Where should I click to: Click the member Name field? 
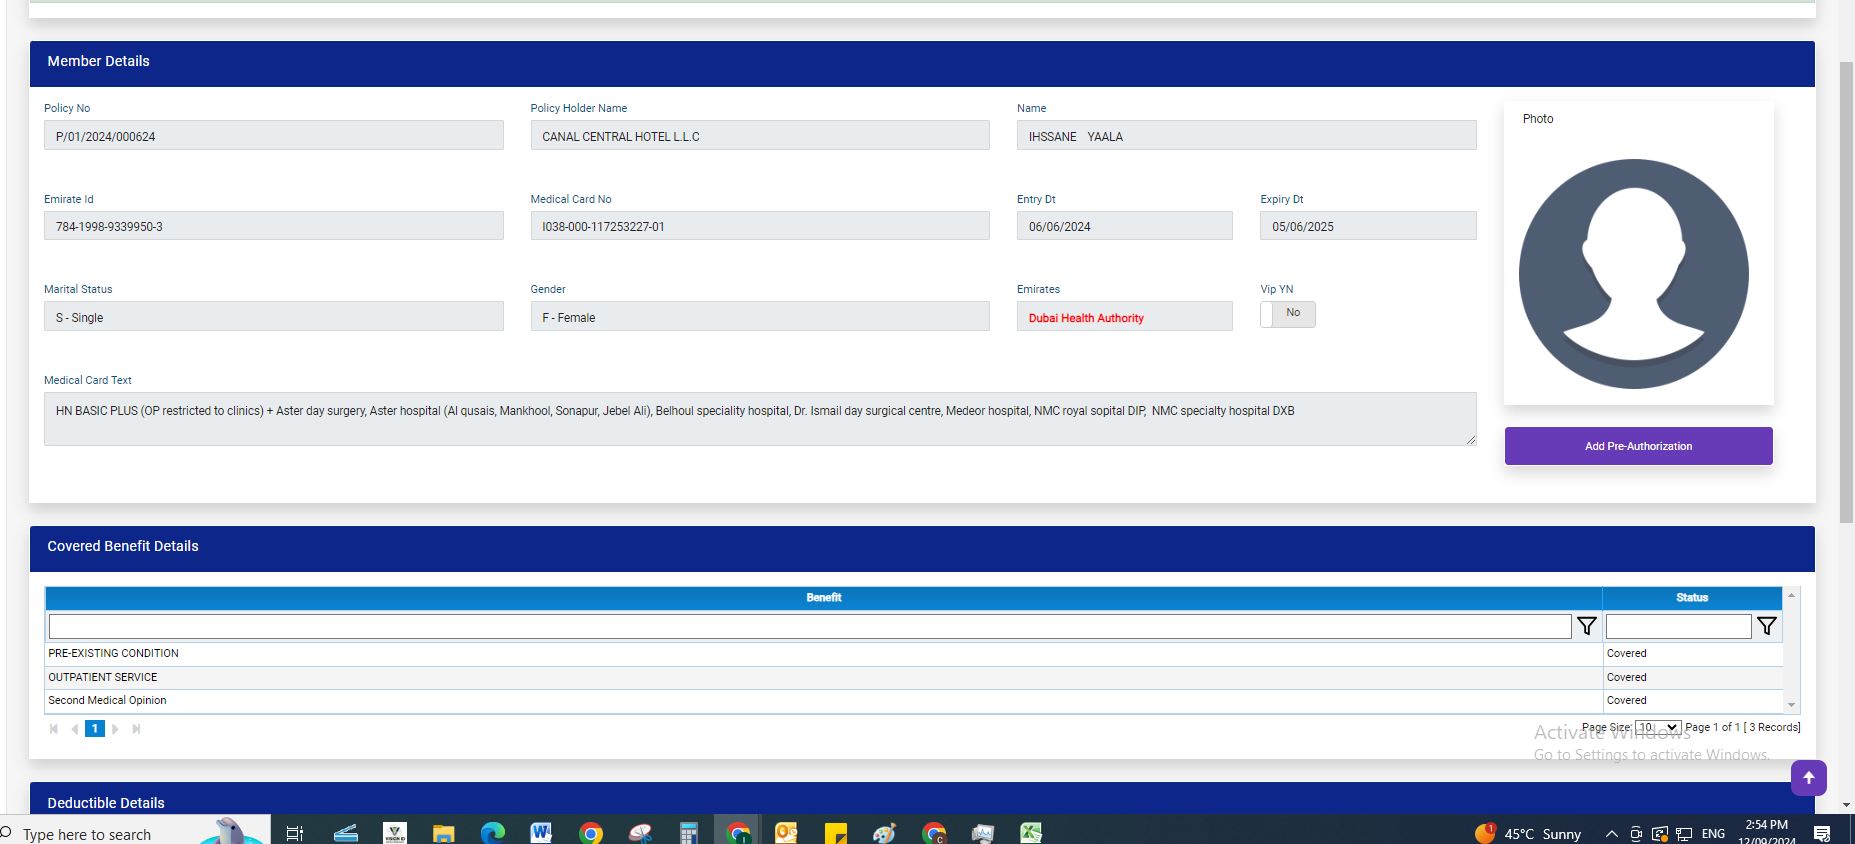pyautogui.click(x=1246, y=136)
